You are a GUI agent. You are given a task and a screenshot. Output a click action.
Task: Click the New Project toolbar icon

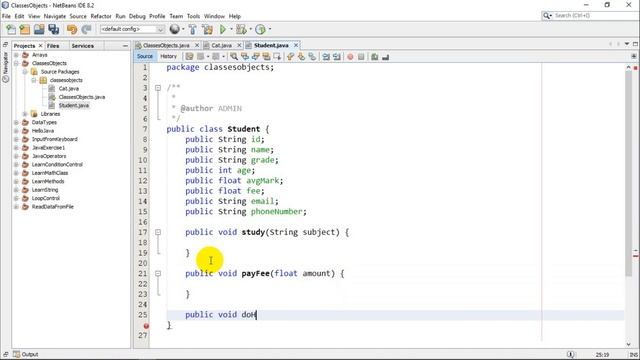(25, 29)
